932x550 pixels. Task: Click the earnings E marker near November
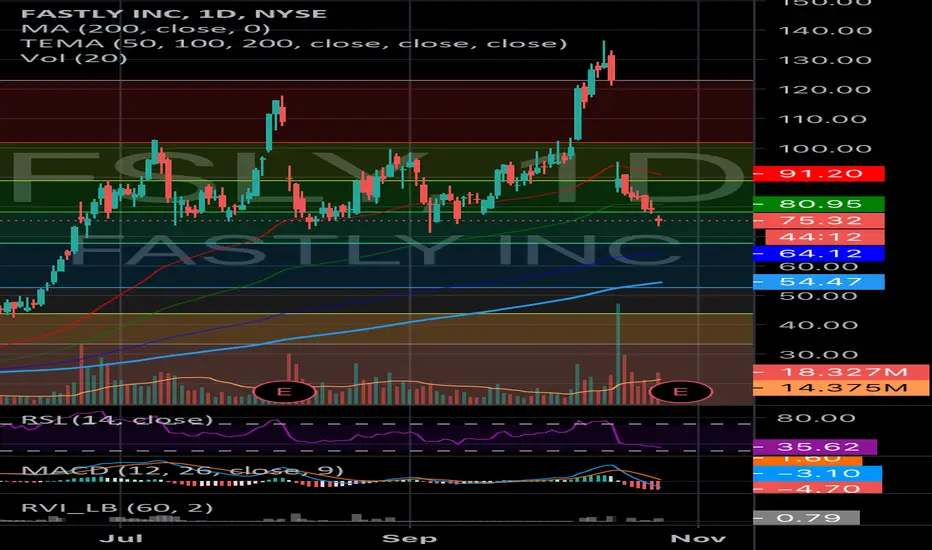point(681,392)
